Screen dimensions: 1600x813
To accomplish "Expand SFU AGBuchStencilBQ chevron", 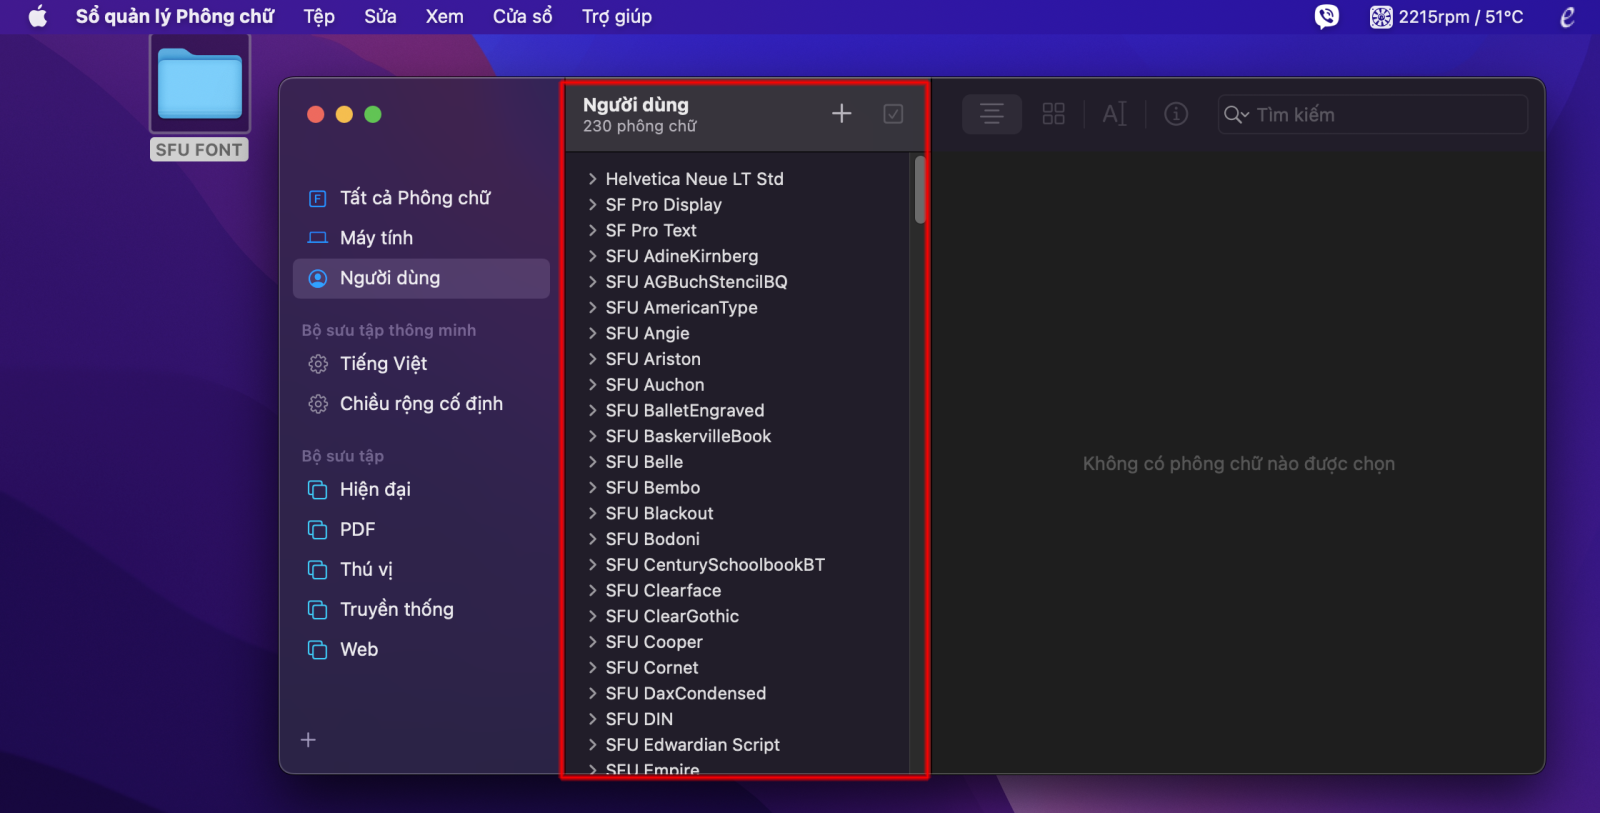I will pyautogui.click(x=592, y=282).
